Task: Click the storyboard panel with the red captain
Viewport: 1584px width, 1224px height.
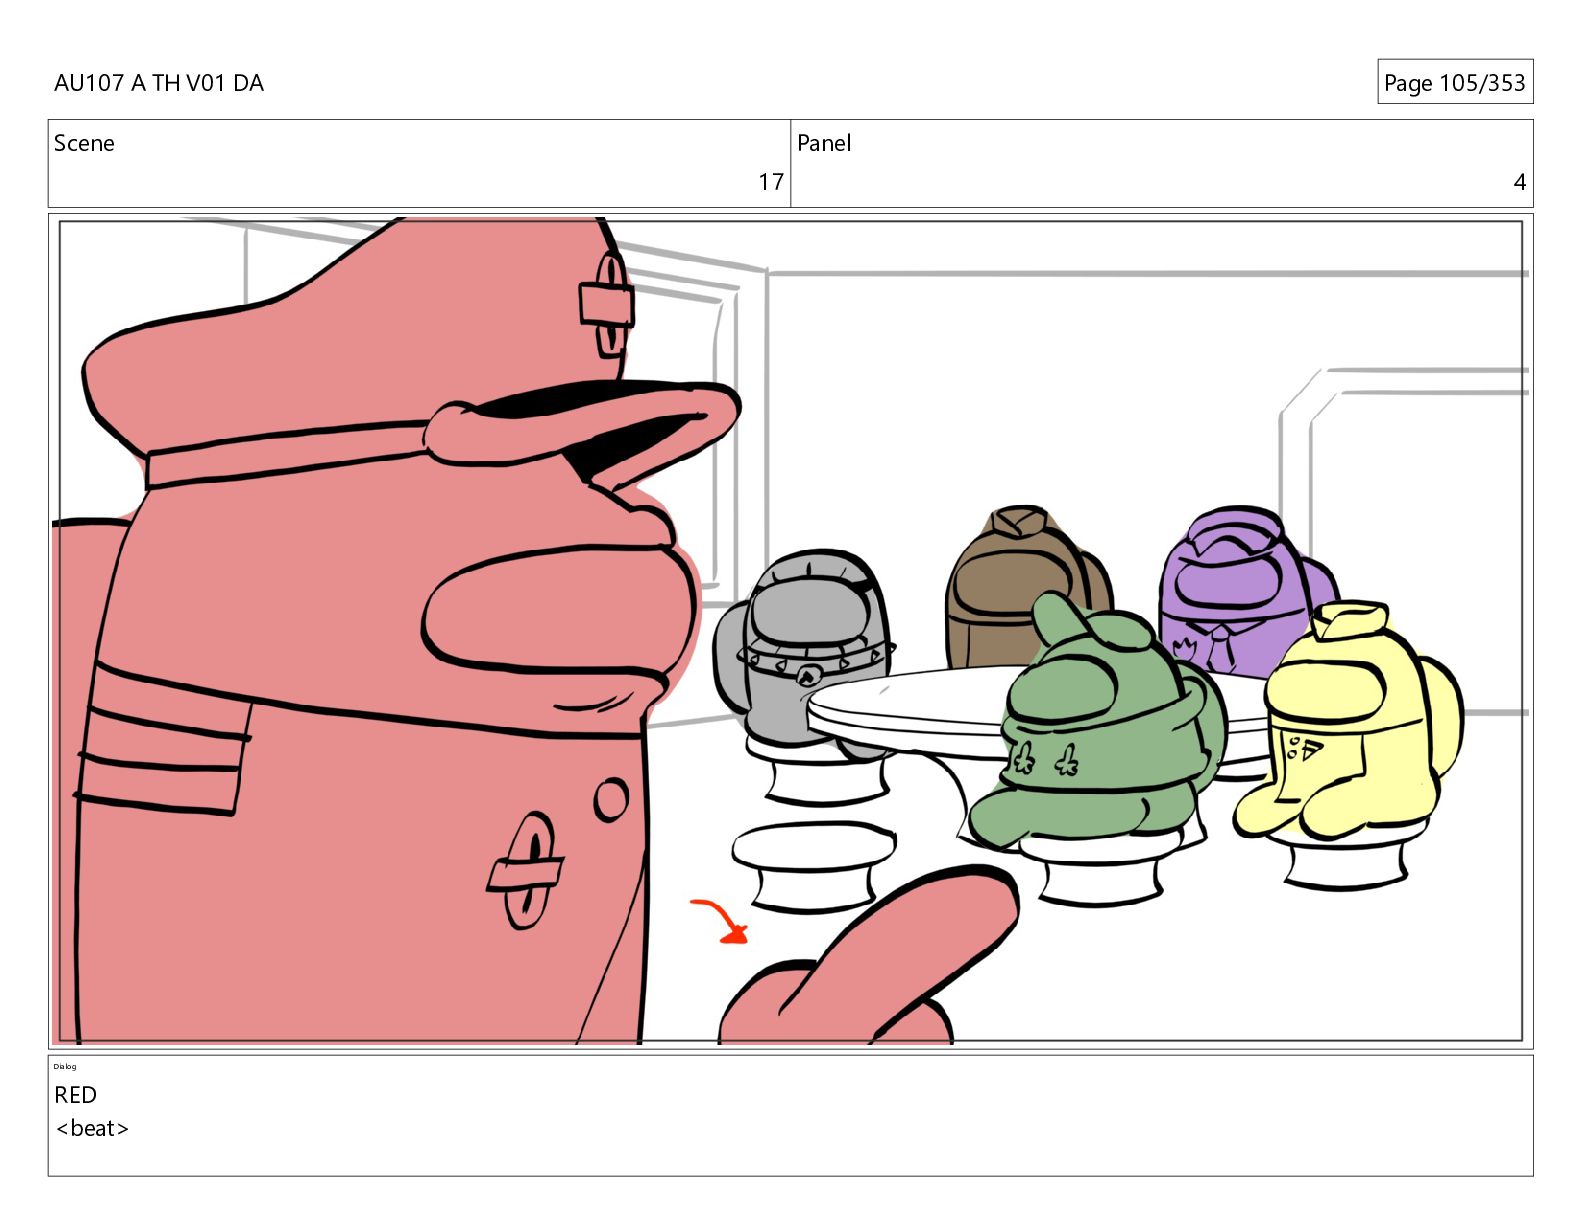Action: [x=790, y=631]
